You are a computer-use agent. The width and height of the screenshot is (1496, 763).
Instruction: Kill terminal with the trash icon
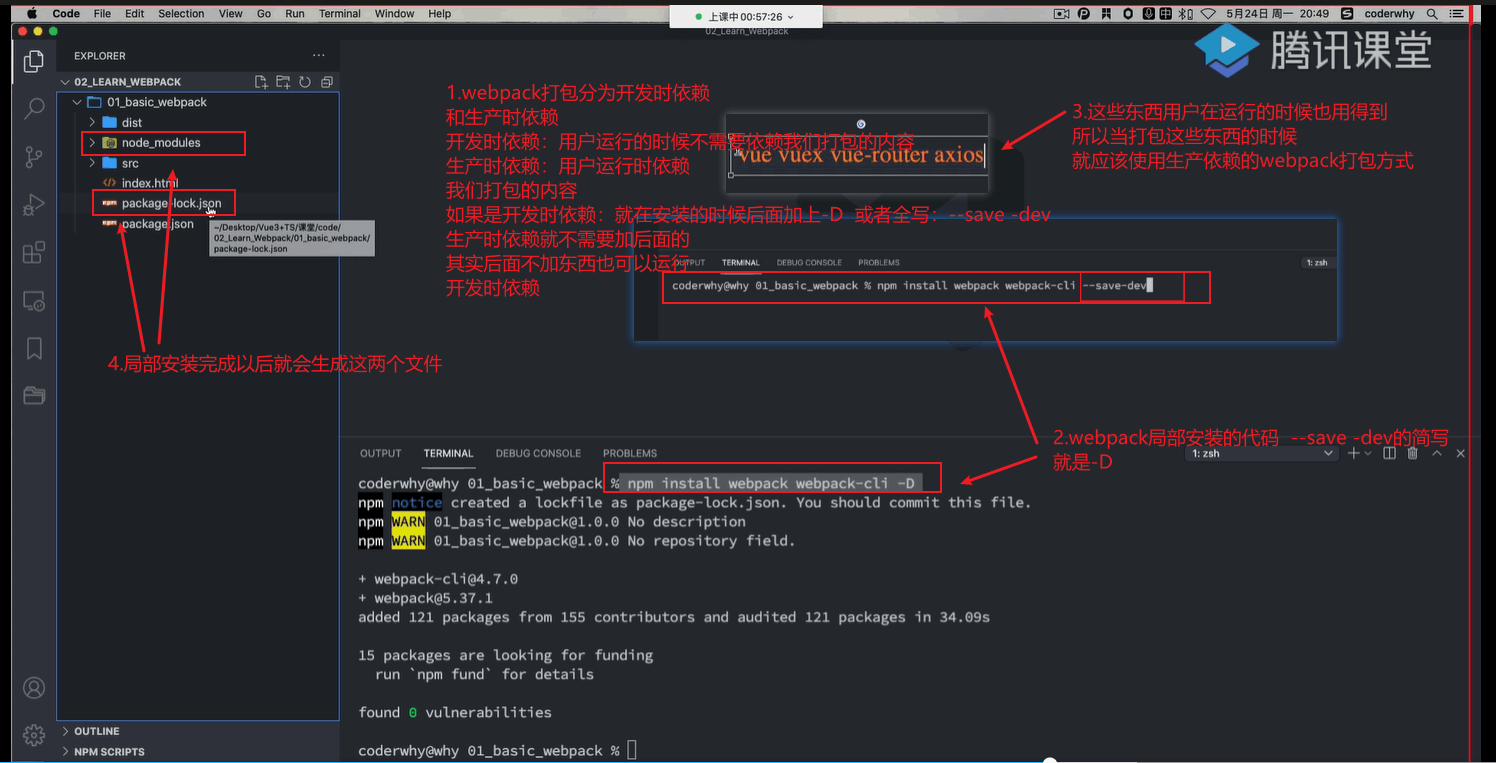[x=1413, y=453]
